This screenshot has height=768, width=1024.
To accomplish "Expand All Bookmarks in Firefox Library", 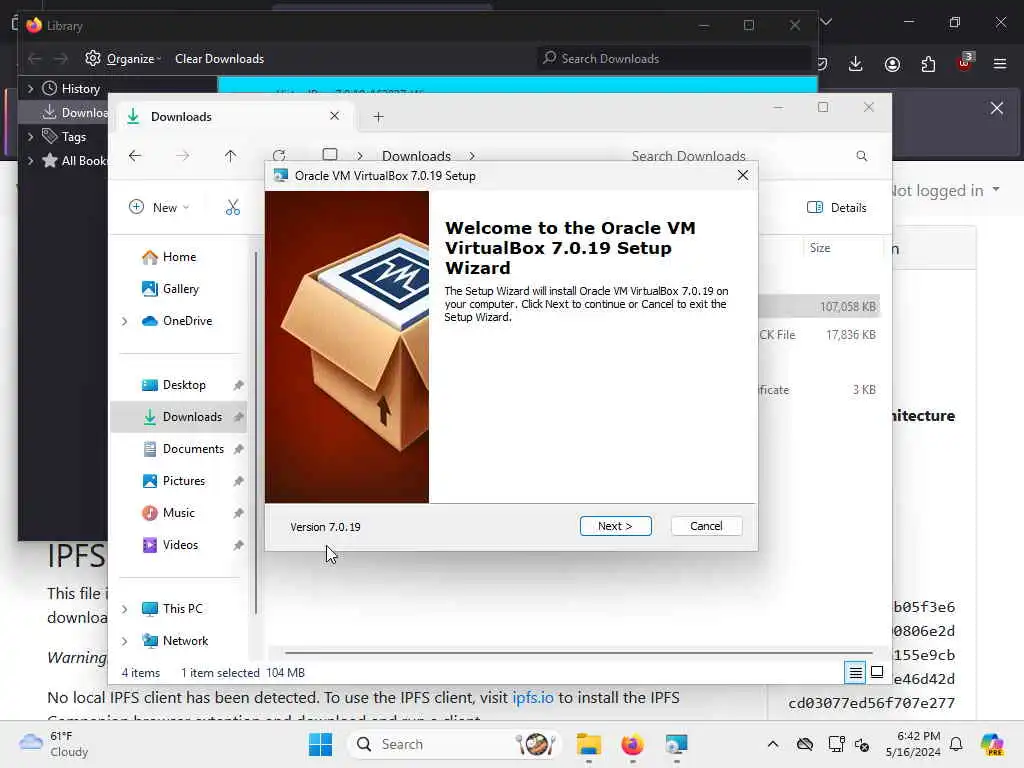I will pyautogui.click(x=30, y=161).
